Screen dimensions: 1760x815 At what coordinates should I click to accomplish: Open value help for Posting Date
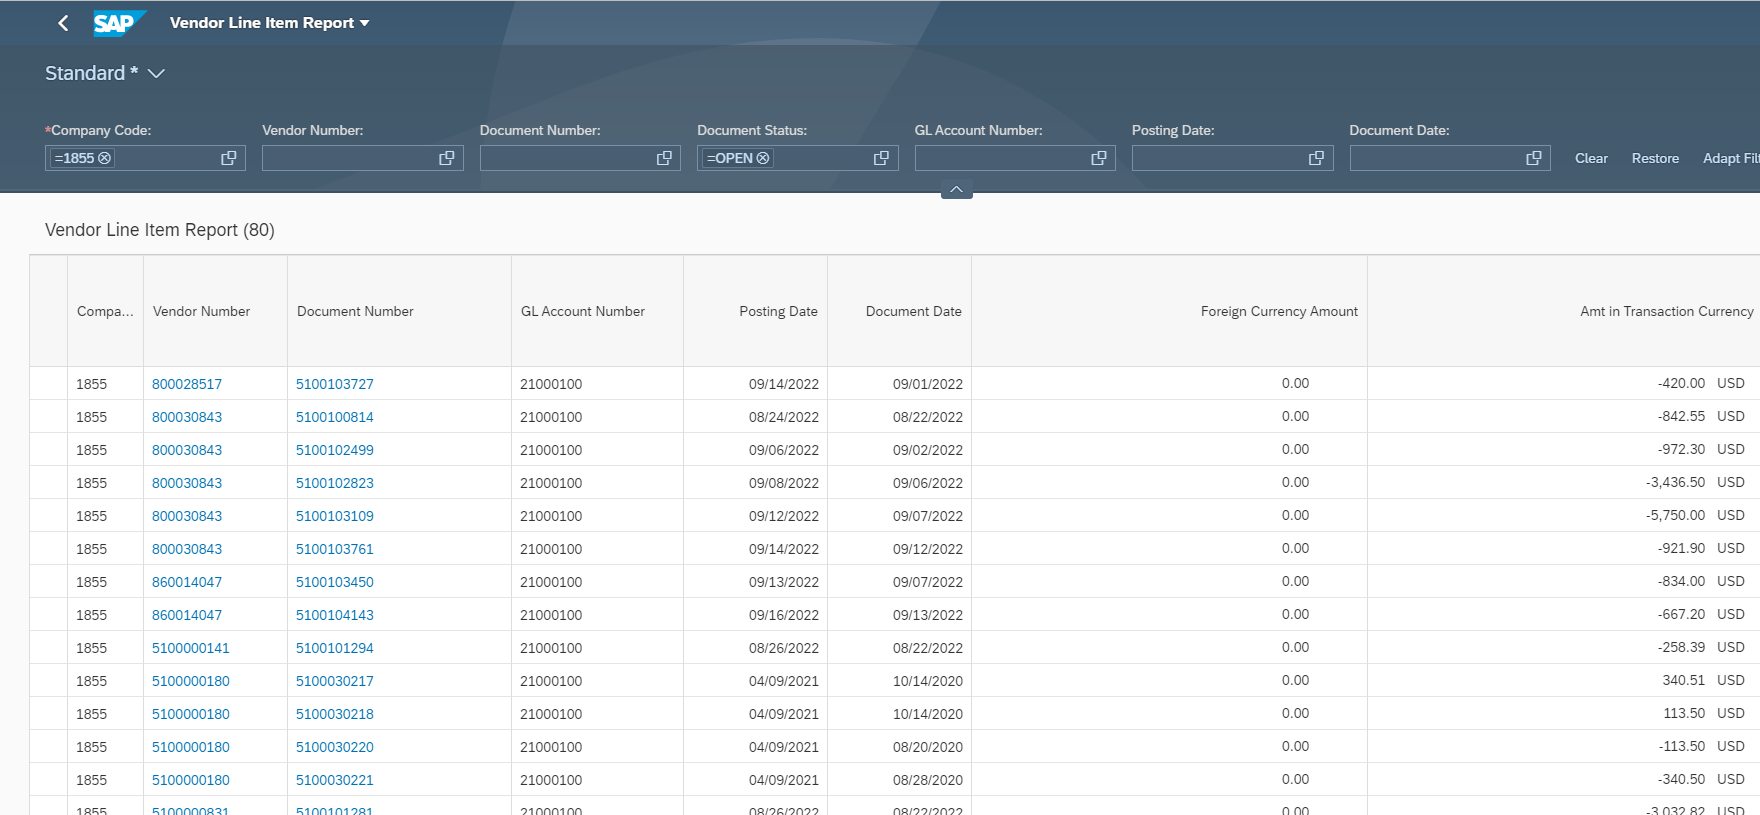1316,158
